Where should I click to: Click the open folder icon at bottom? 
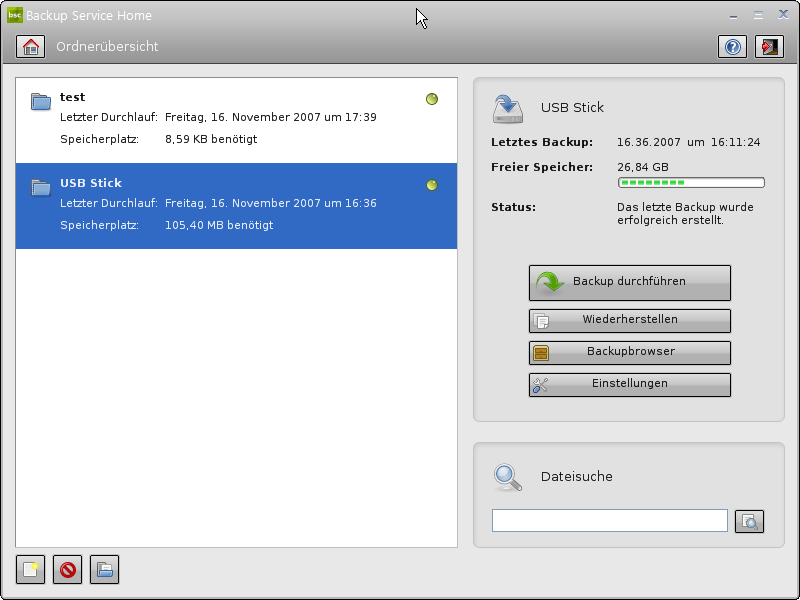coord(105,570)
